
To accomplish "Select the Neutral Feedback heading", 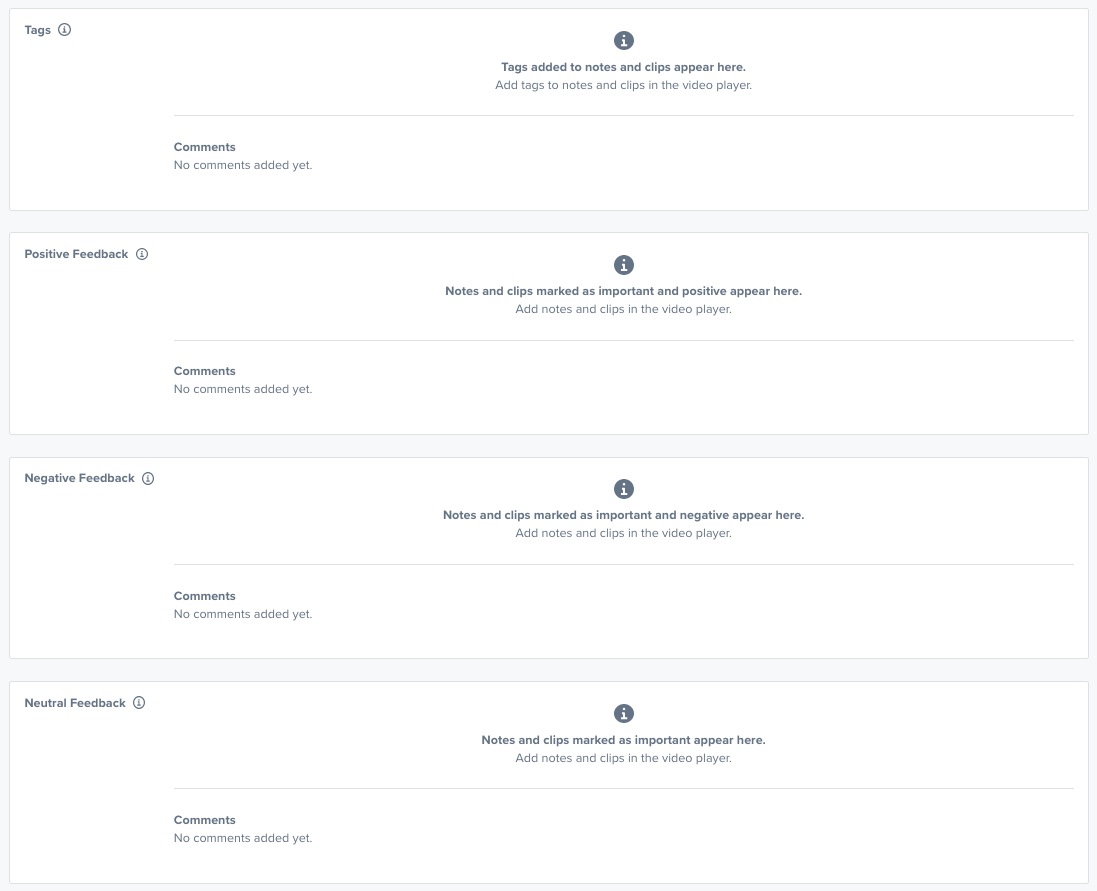I will point(75,703).
